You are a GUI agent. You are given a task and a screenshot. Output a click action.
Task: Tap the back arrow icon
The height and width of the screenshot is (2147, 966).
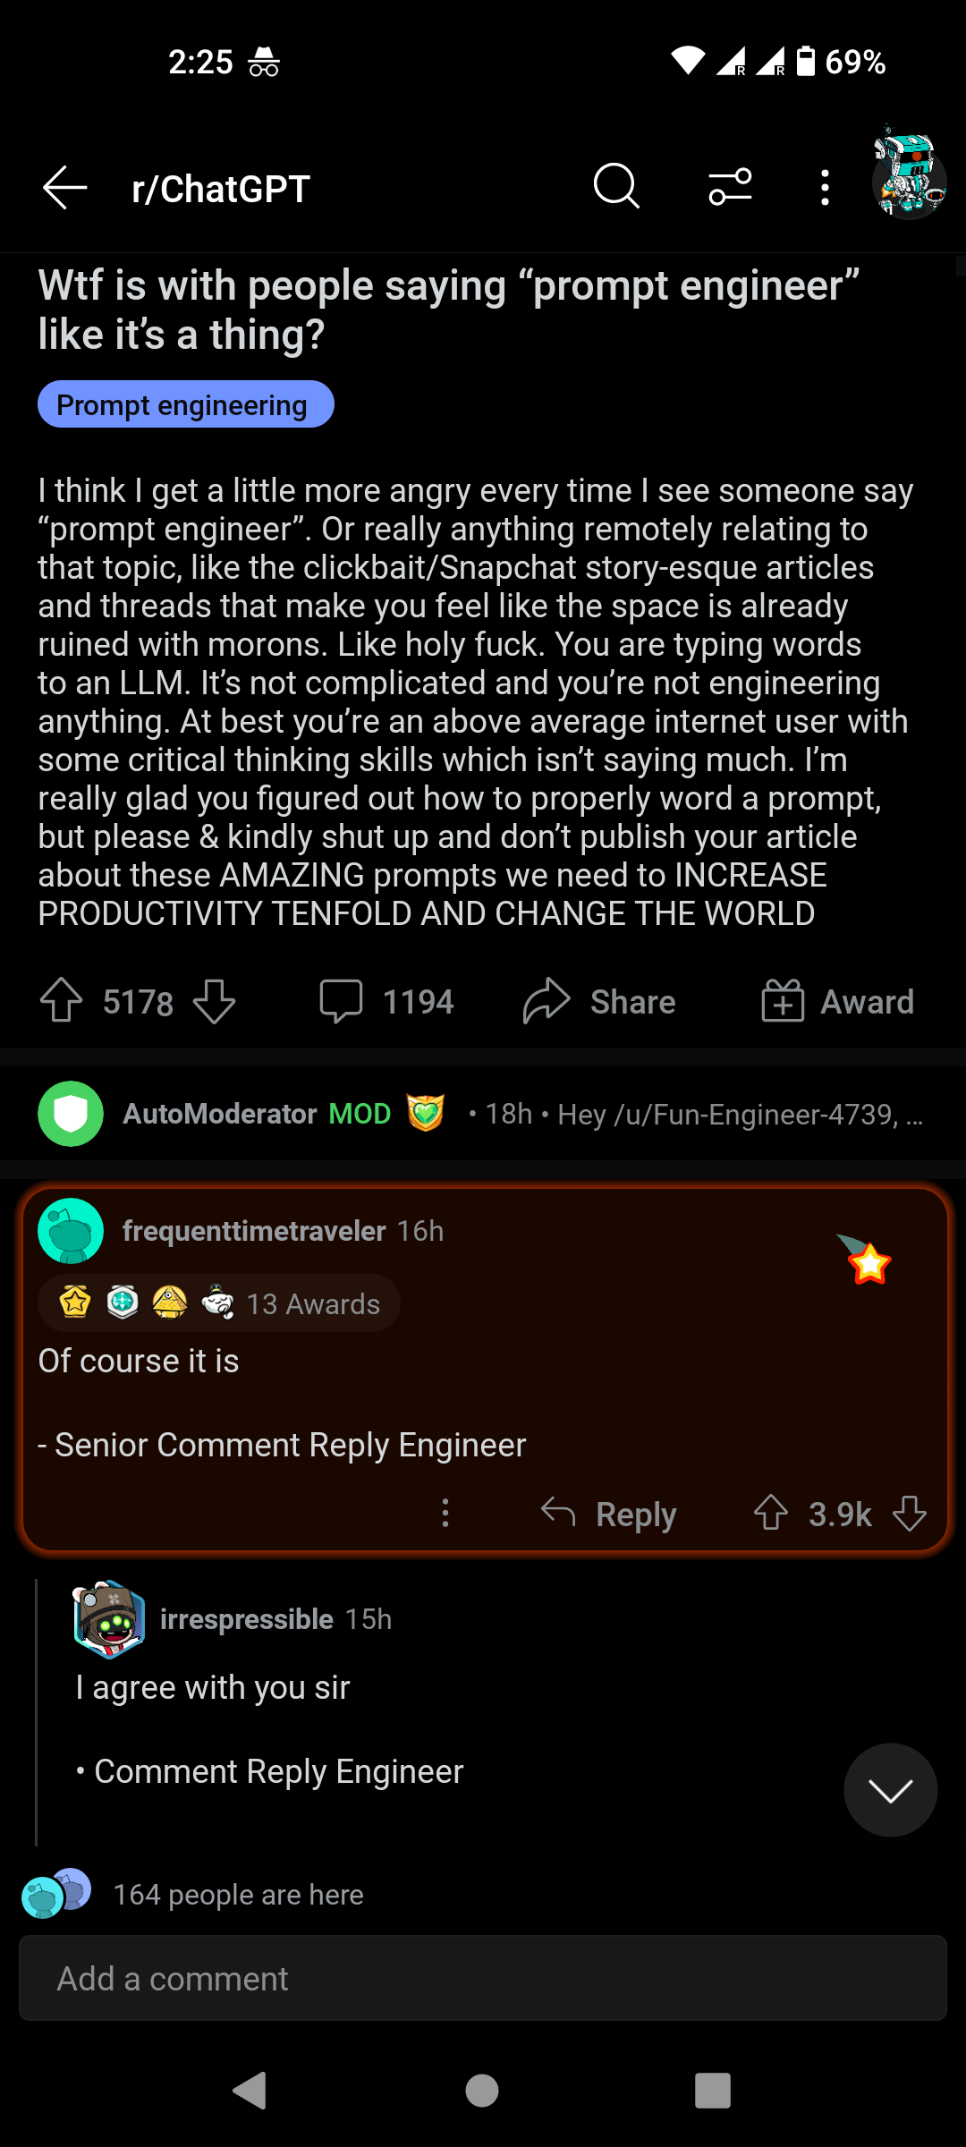(66, 188)
